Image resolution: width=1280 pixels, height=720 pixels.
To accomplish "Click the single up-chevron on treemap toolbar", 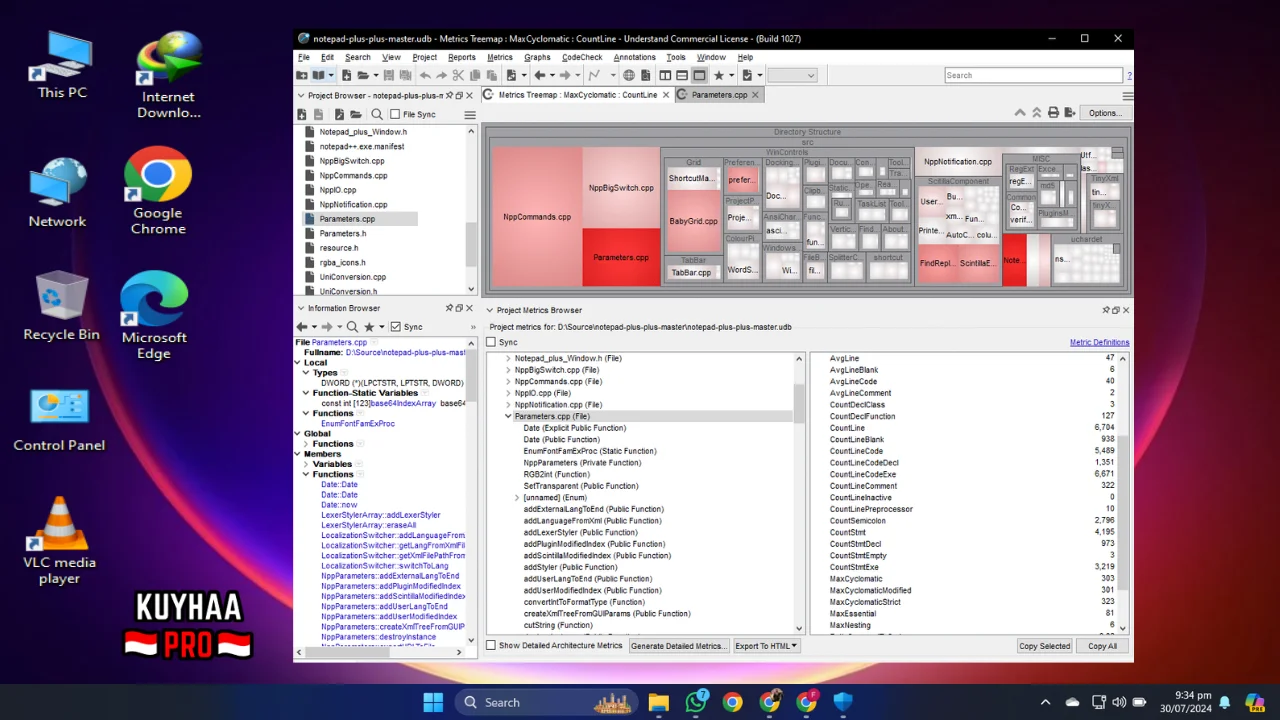I will (1020, 113).
